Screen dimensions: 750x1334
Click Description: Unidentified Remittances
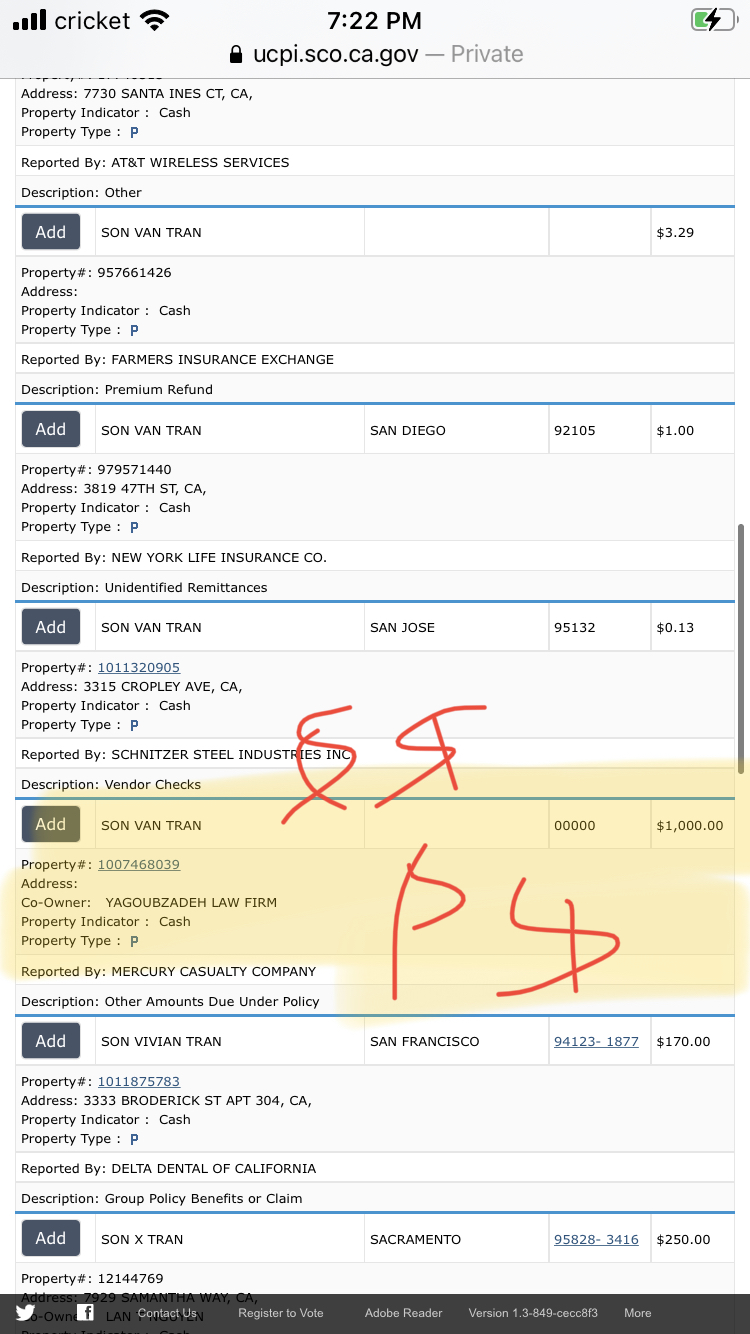144,587
